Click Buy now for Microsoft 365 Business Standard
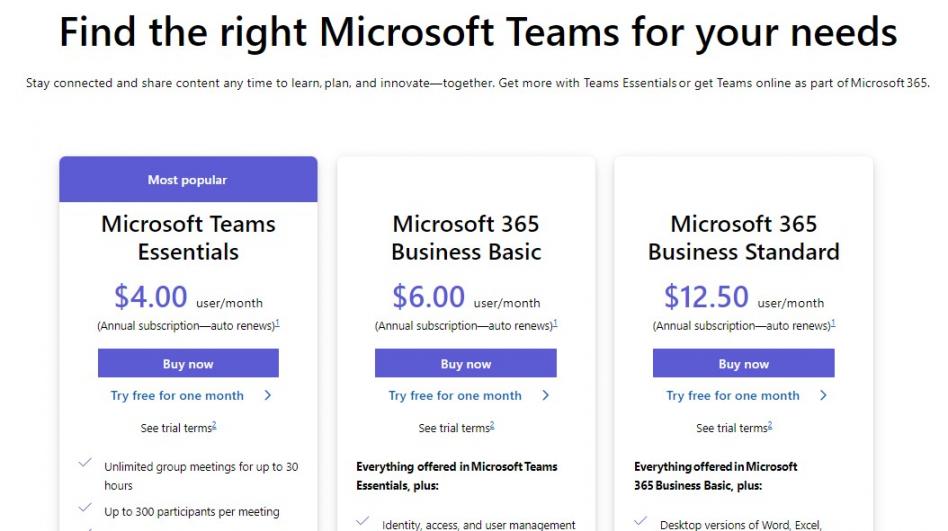The height and width of the screenshot is (531, 948). (x=743, y=364)
